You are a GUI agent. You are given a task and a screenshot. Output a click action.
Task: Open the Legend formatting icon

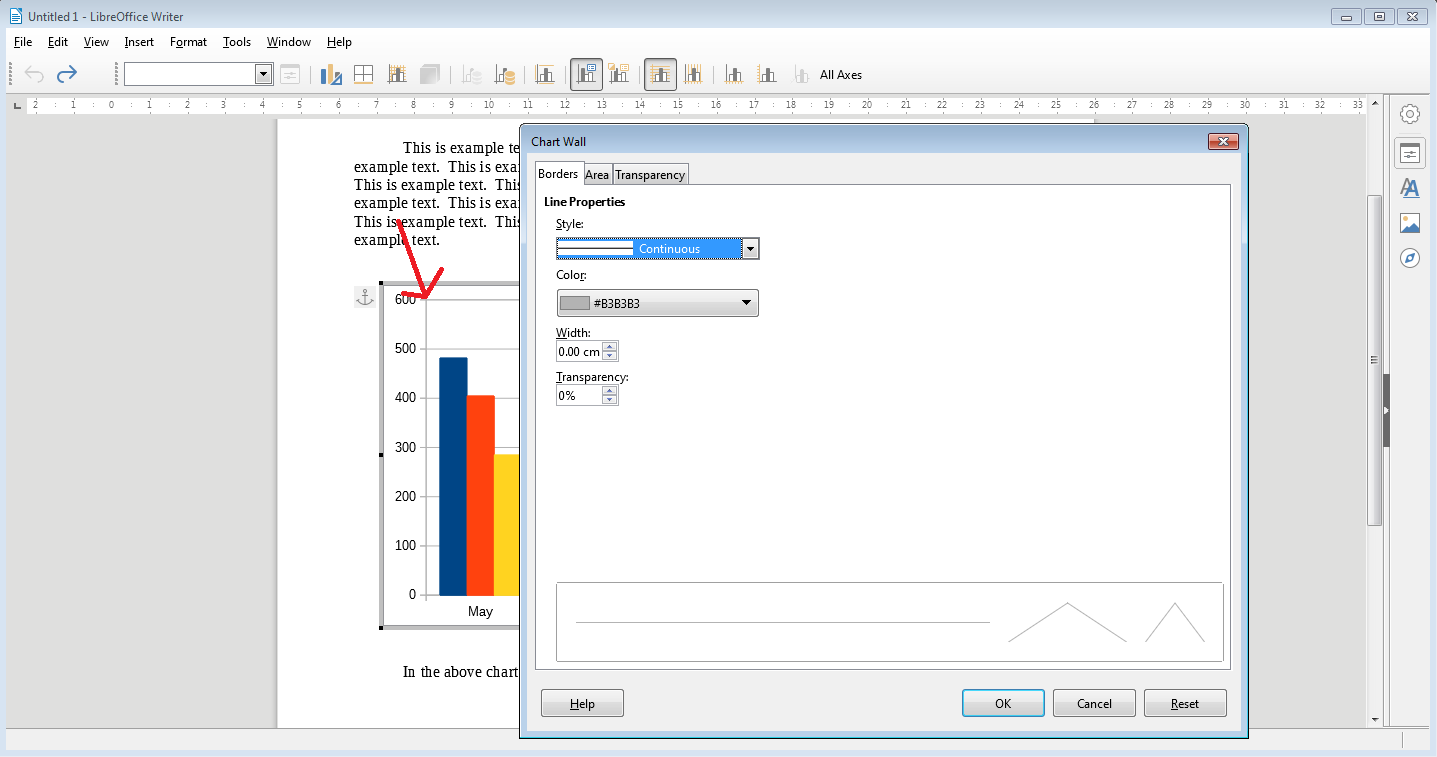click(x=619, y=74)
